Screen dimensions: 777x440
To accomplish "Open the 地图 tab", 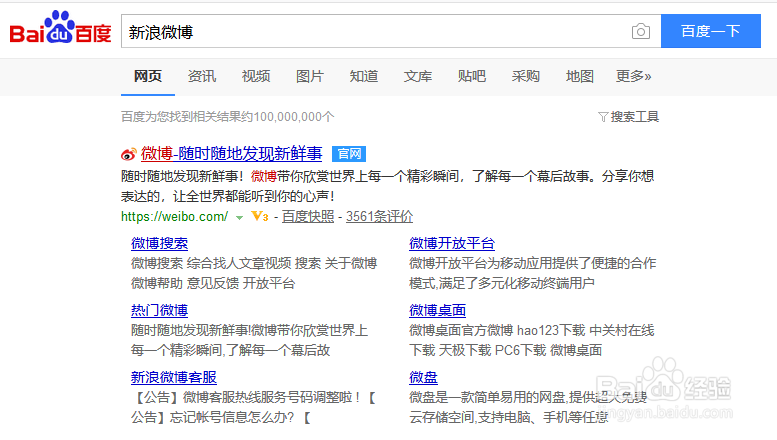I will [580, 76].
